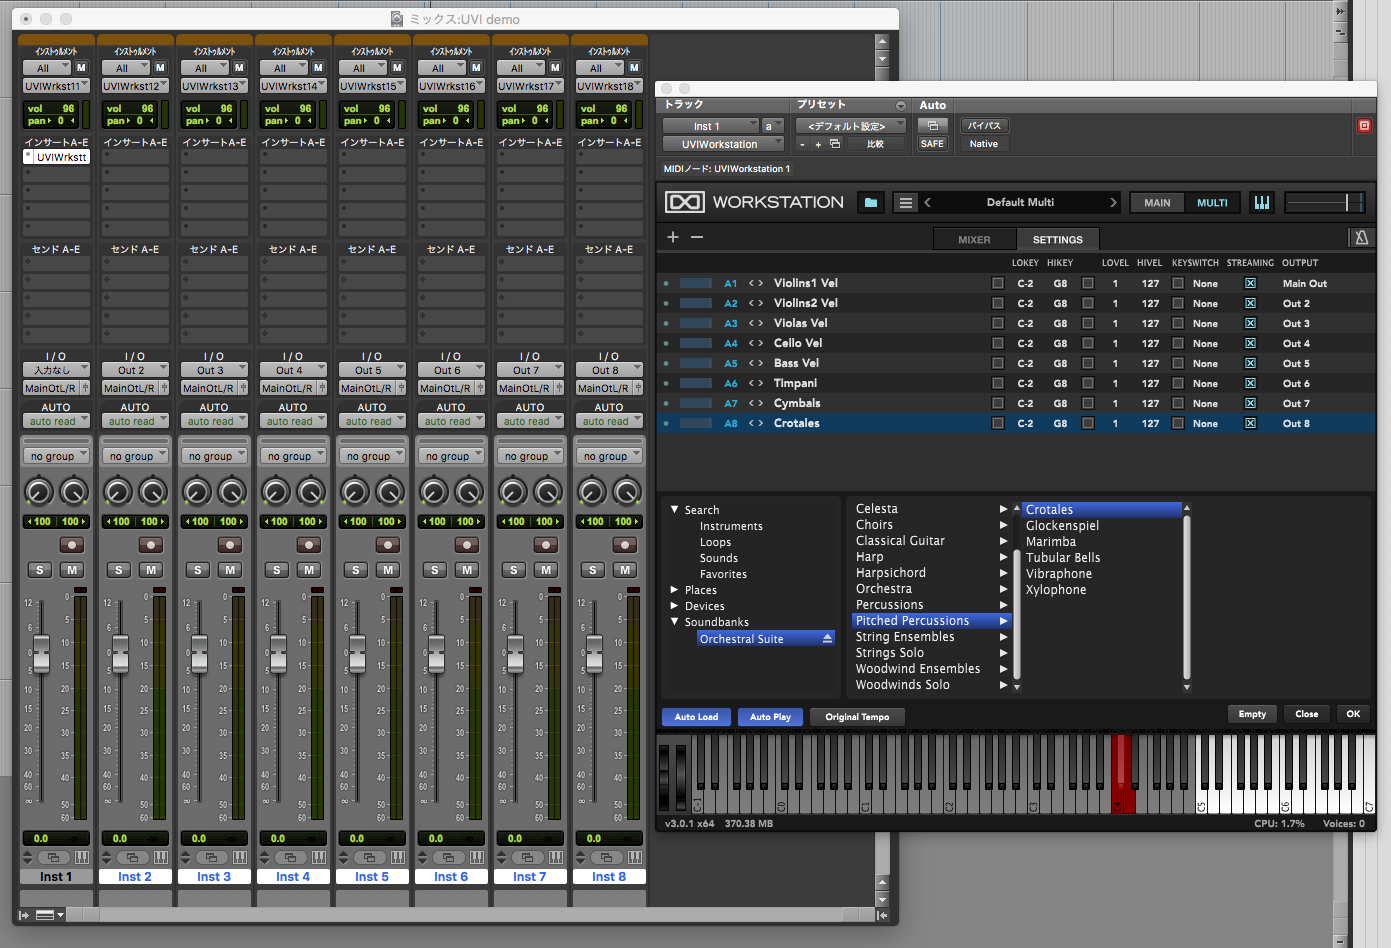1391x948 pixels.
Task: Click Inst 3 instrument keyboard icon
Action: (x=240, y=858)
